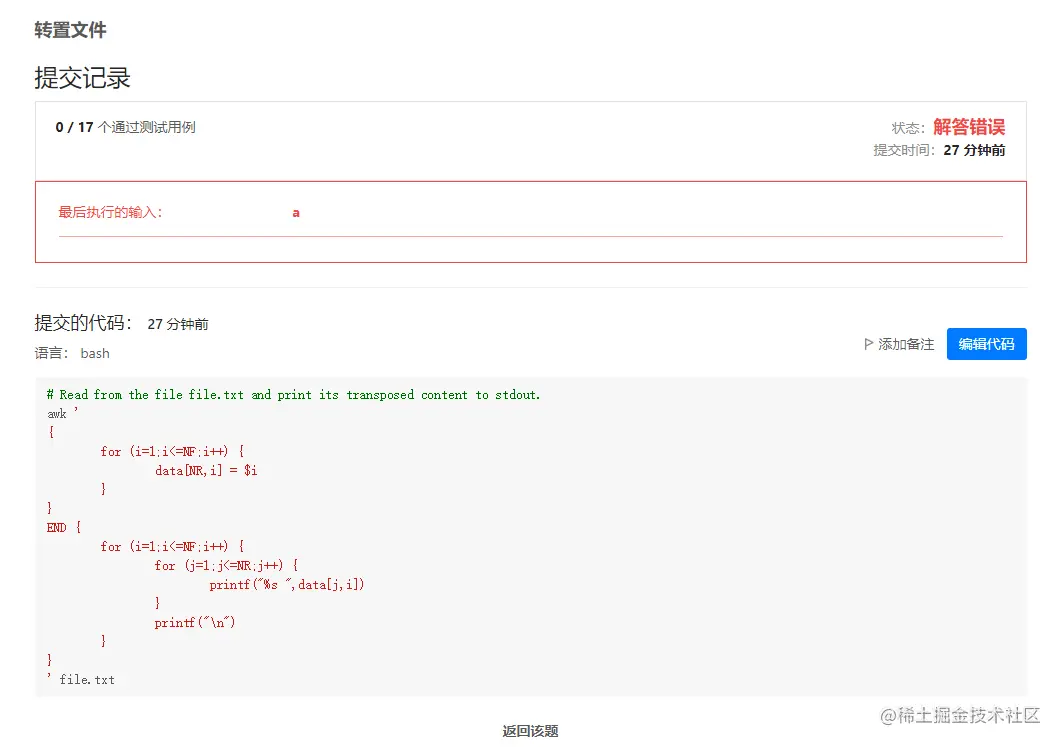Click the data[NR,i] = $i line

(x=206, y=470)
